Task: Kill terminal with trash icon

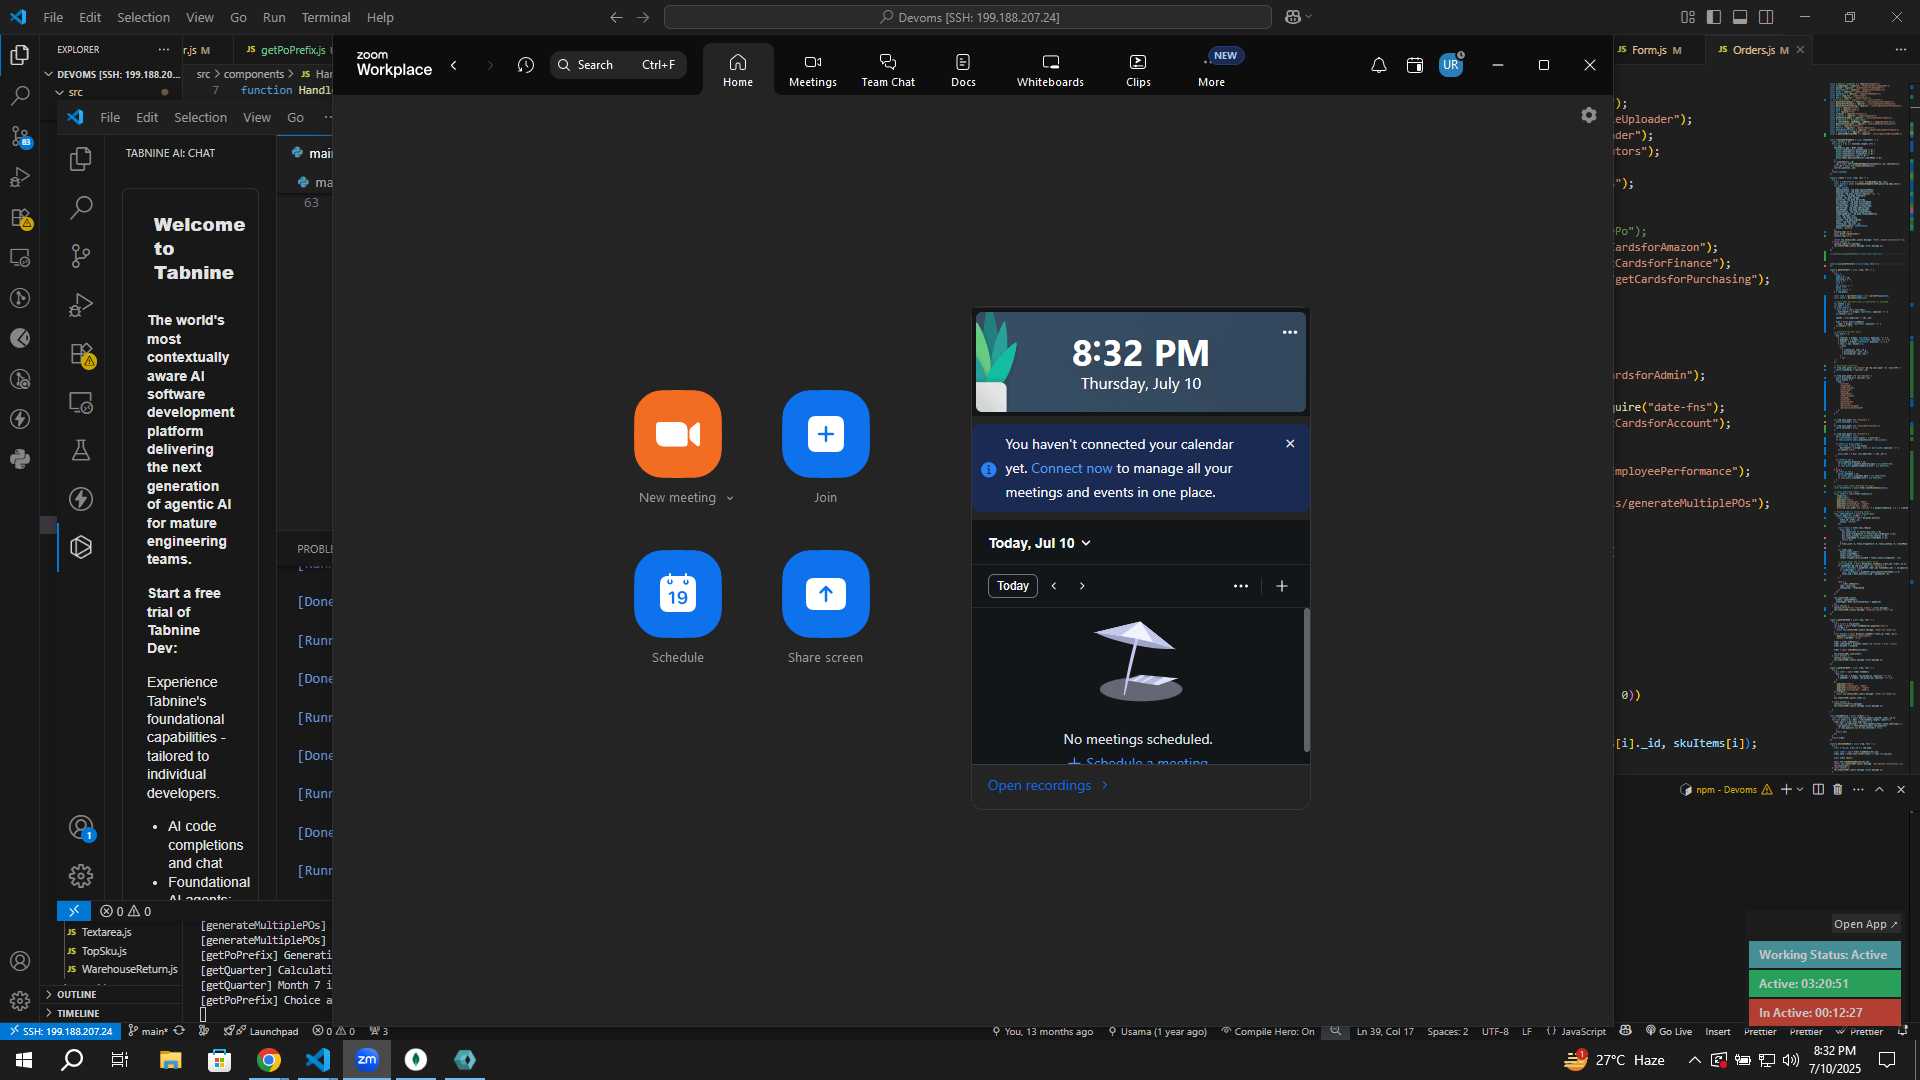Action: pos(1837,789)
